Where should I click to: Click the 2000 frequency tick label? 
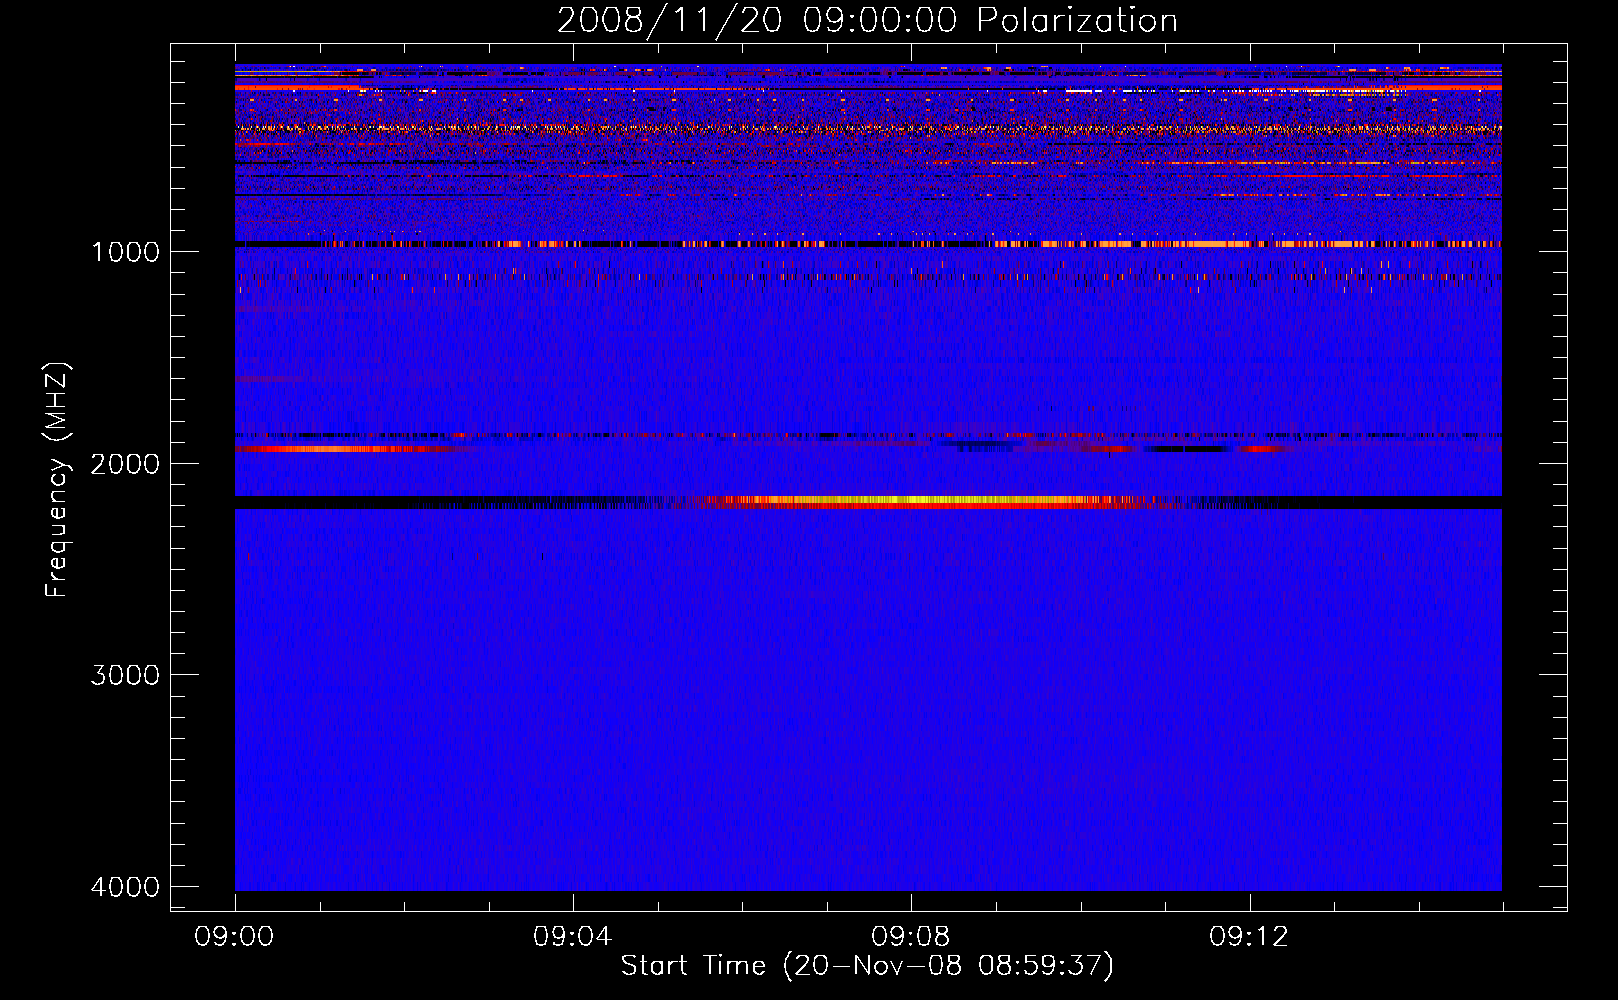point(125,464)
